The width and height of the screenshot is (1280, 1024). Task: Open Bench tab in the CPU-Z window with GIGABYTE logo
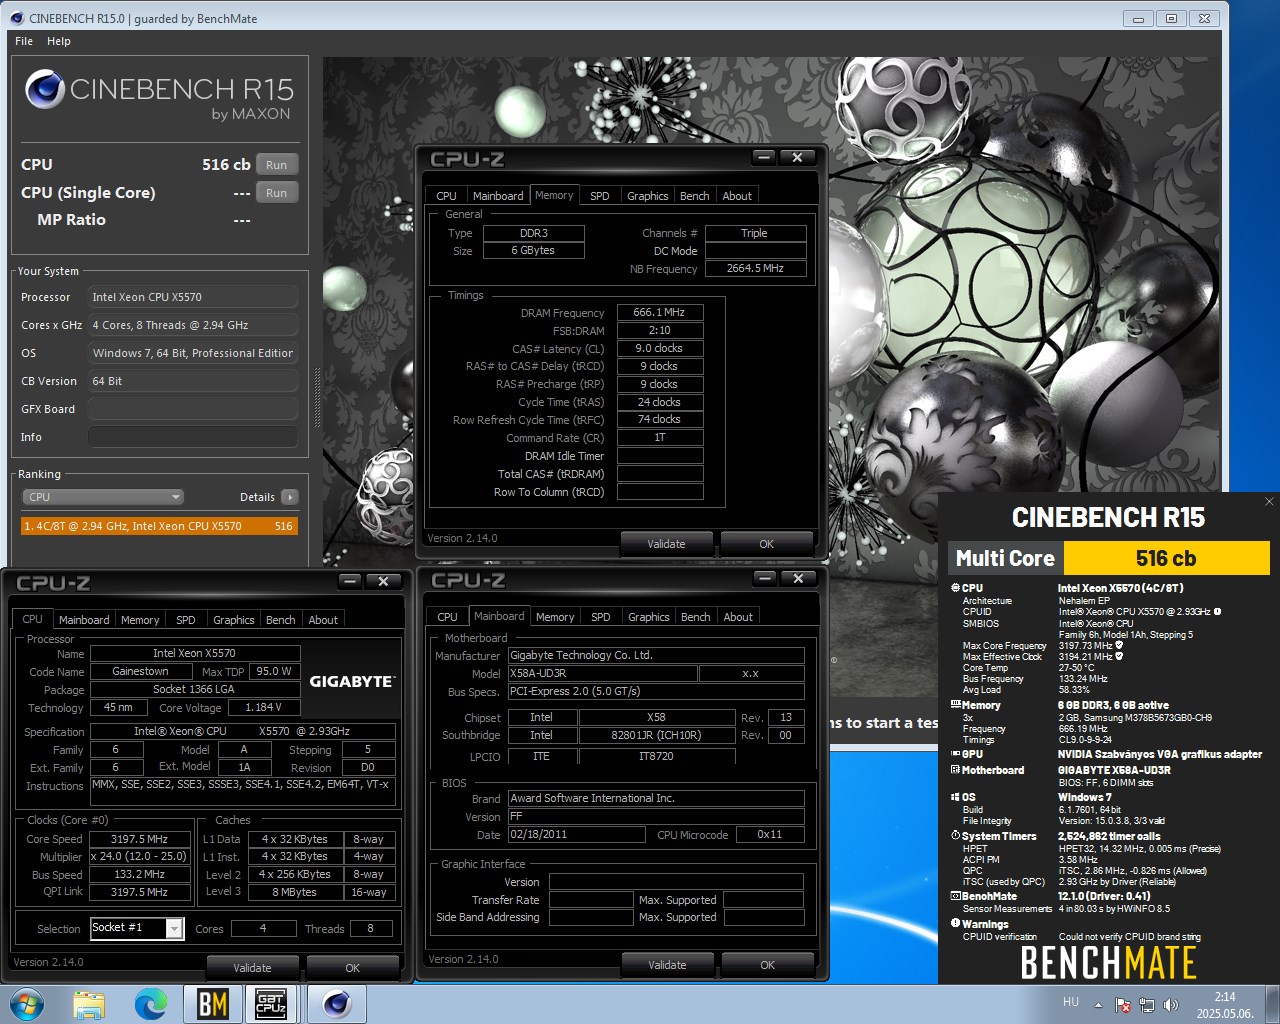[281, 620]
